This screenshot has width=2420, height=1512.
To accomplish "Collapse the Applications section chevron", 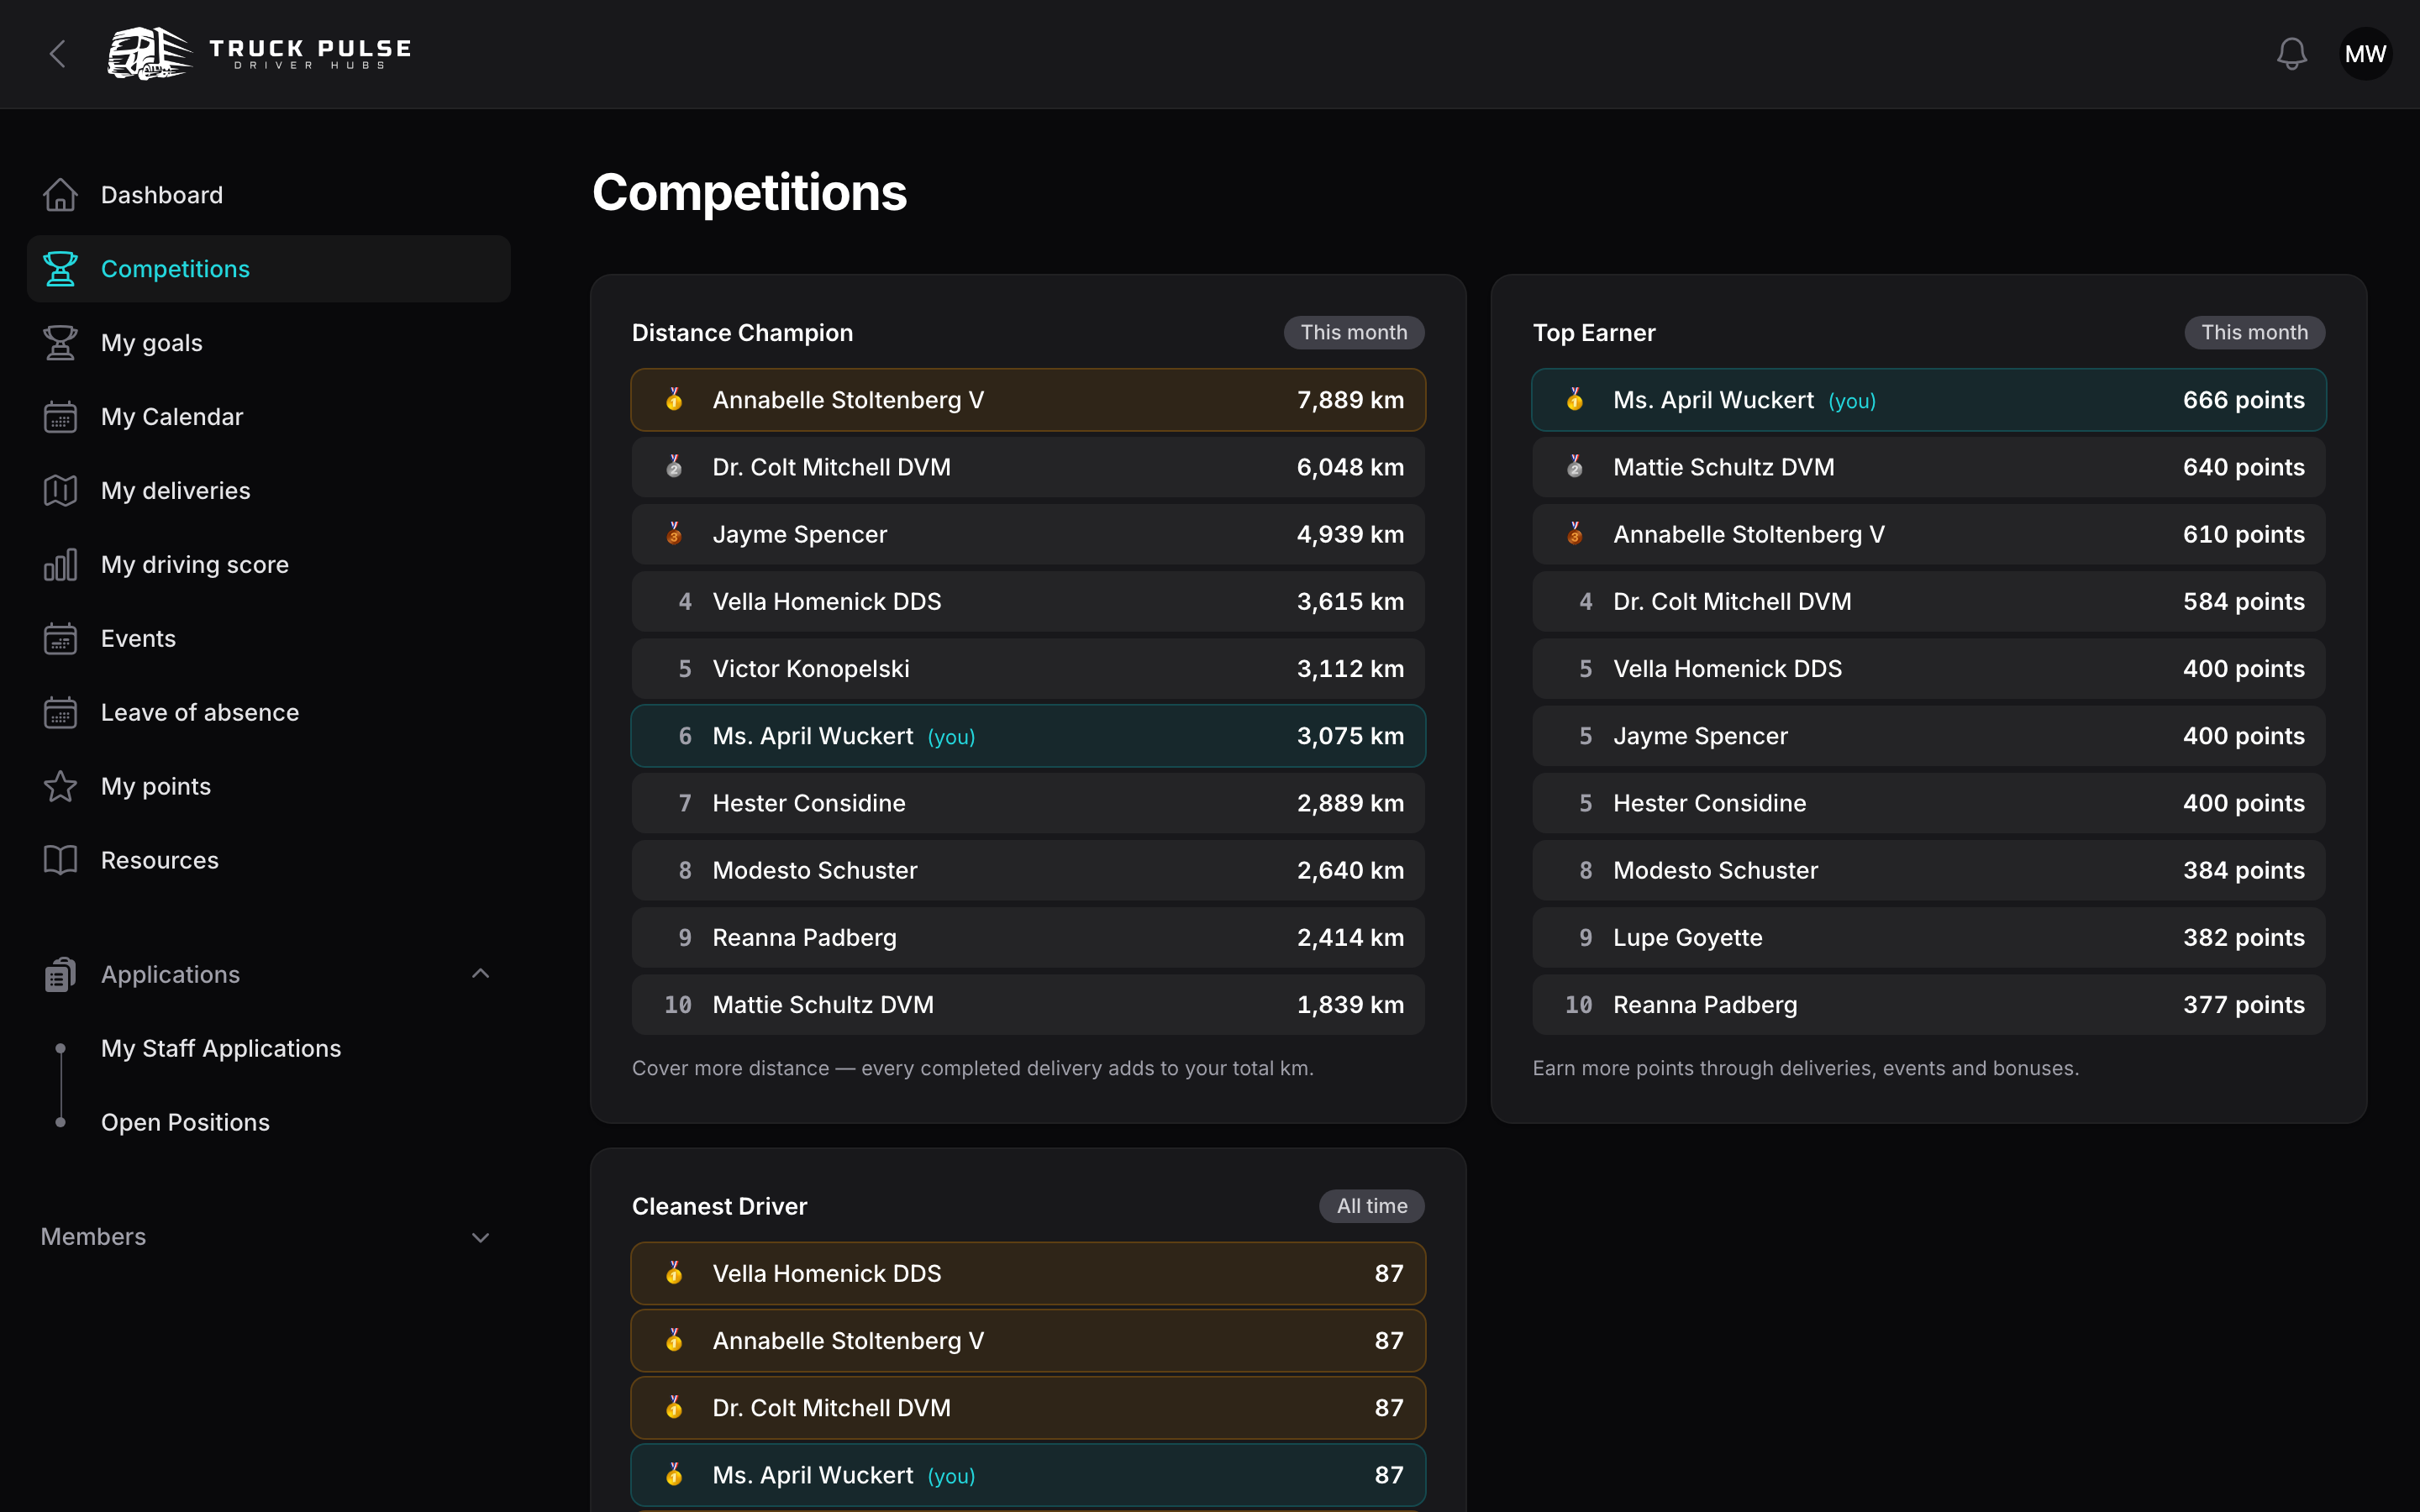I will pos(480,974).
